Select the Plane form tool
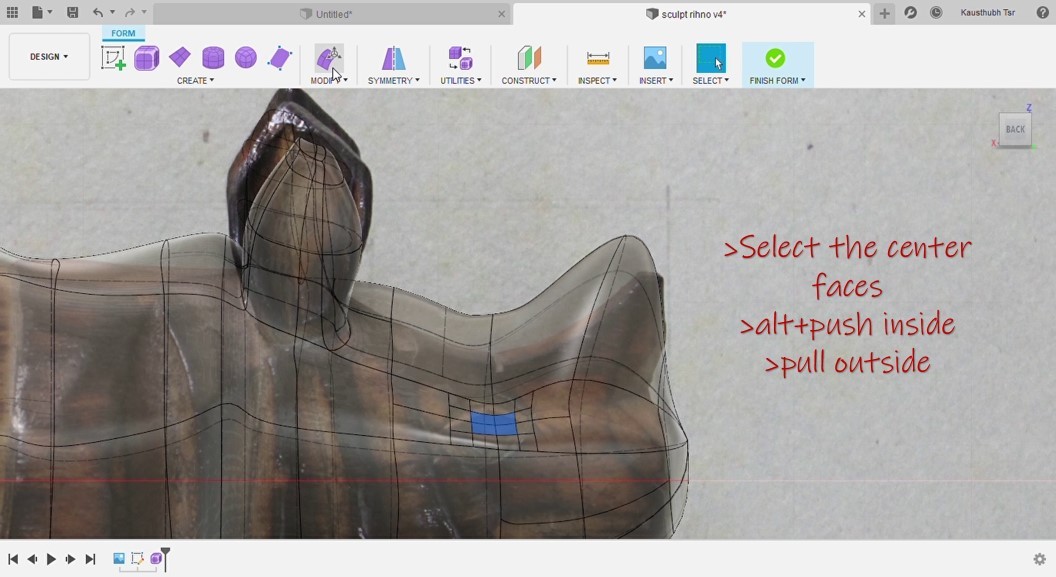This screenshot has width=1056, height=577. tap(180, 58)
